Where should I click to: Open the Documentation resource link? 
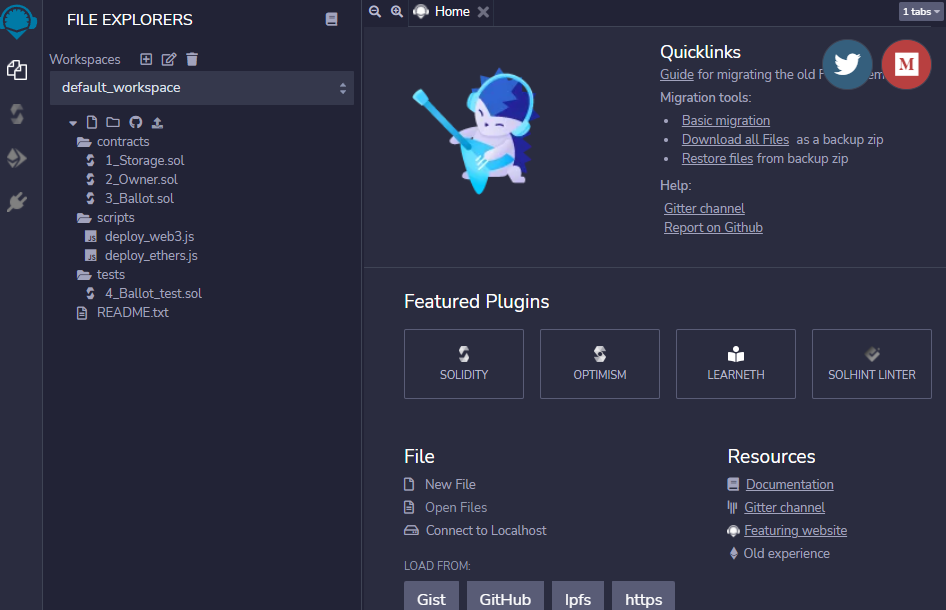coord(790,485)
